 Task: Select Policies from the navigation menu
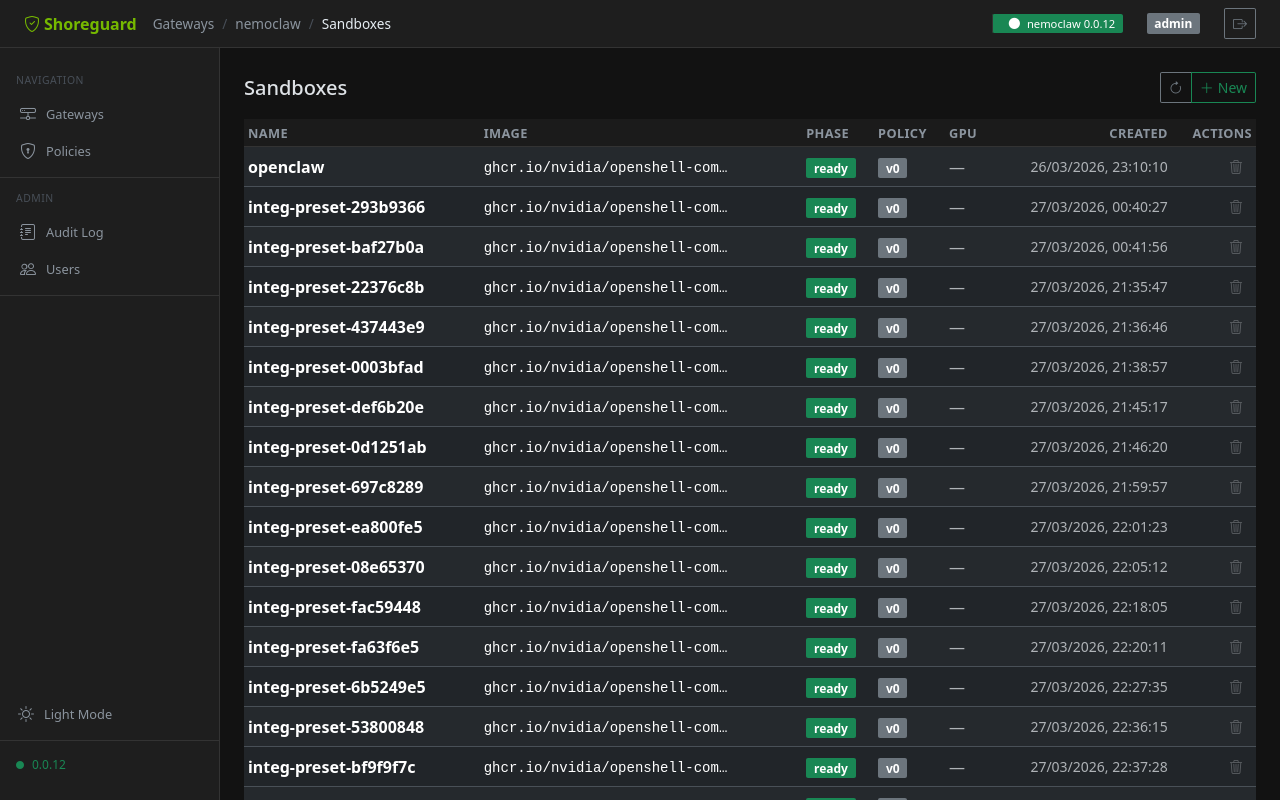point(68,151)
